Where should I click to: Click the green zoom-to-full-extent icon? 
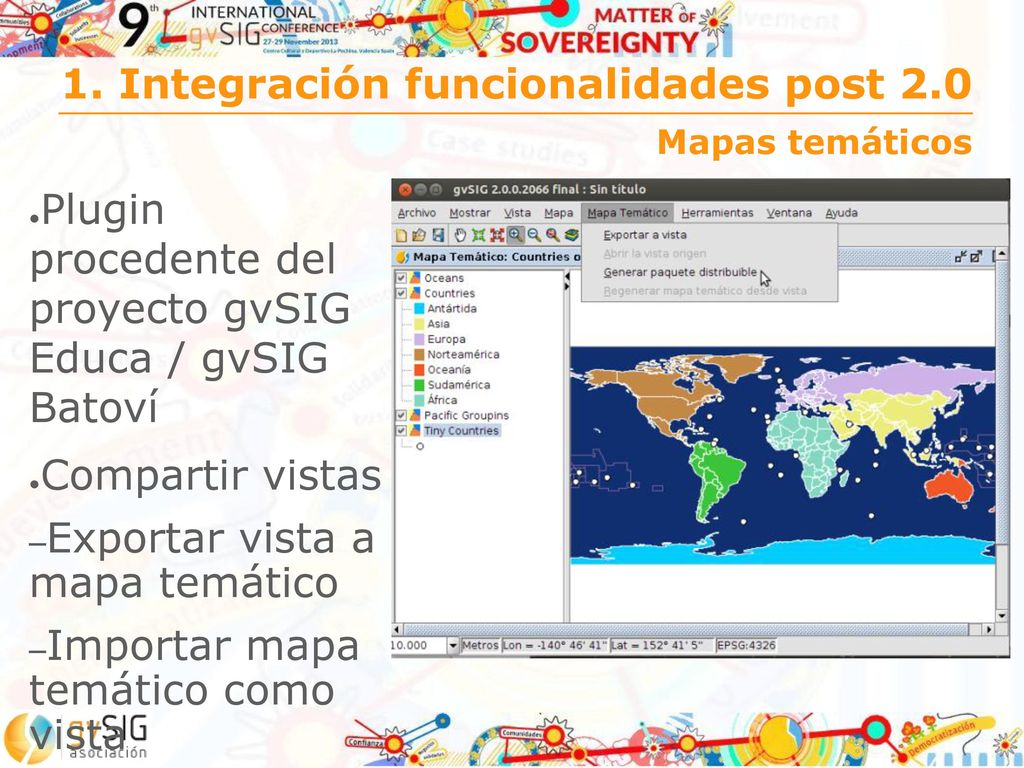point(479,235)
